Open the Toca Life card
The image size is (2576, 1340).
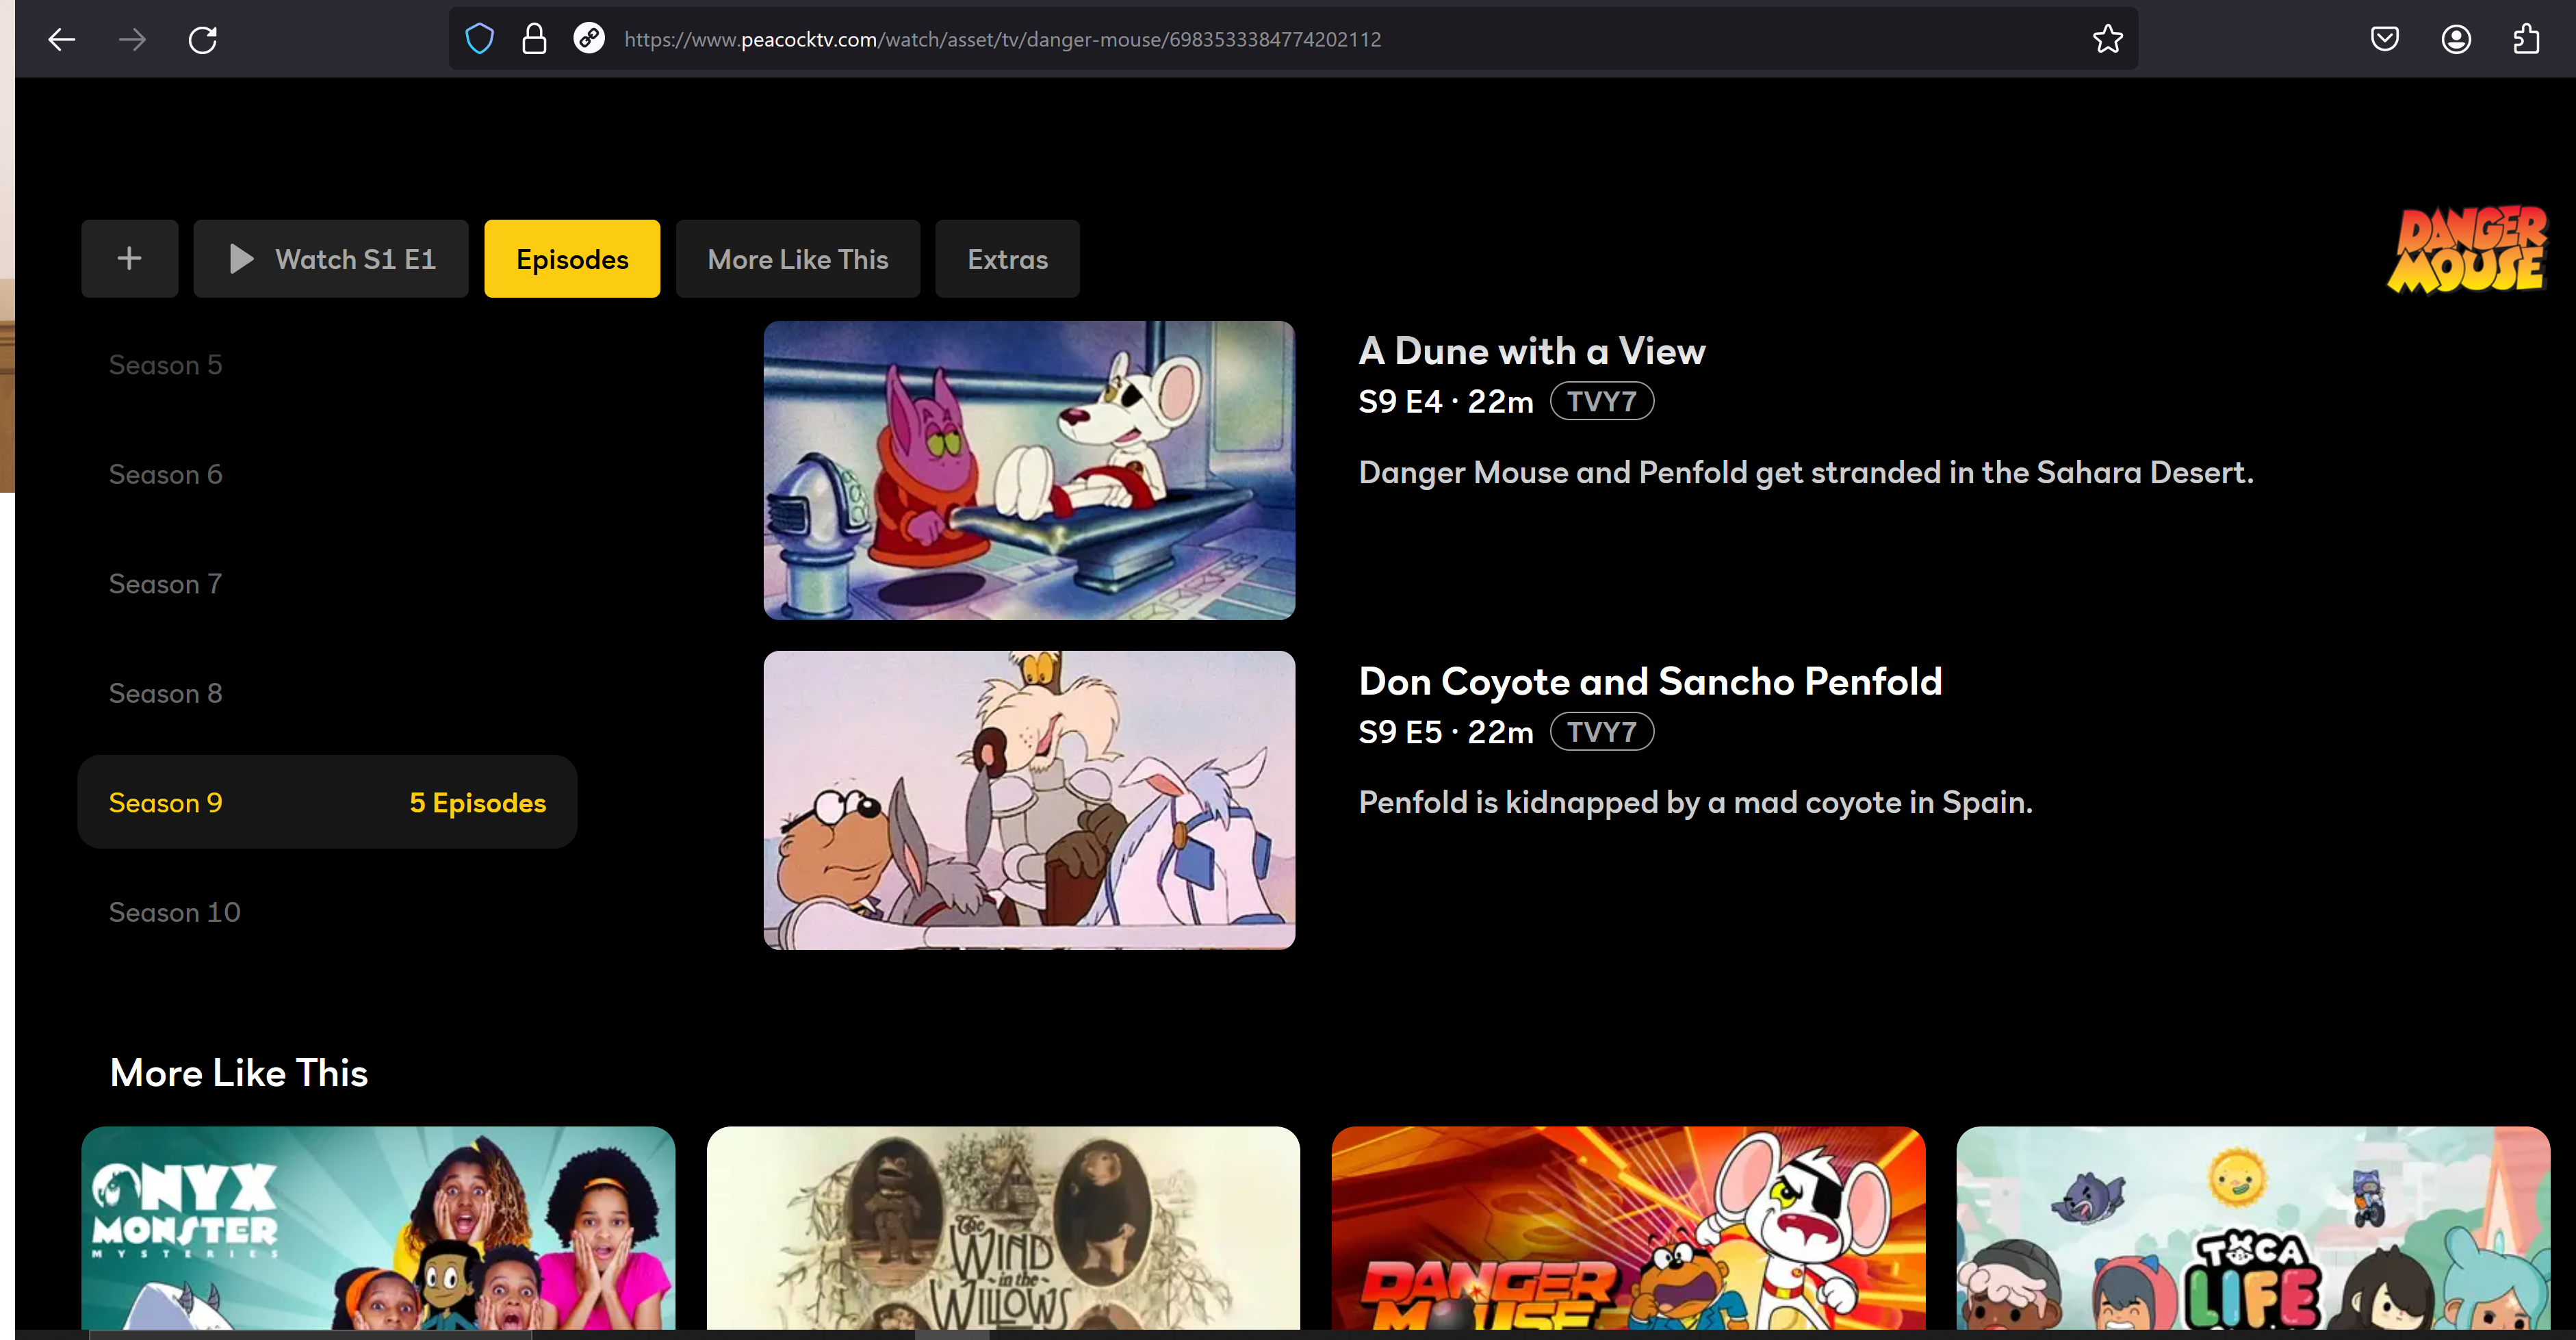2253,1228
